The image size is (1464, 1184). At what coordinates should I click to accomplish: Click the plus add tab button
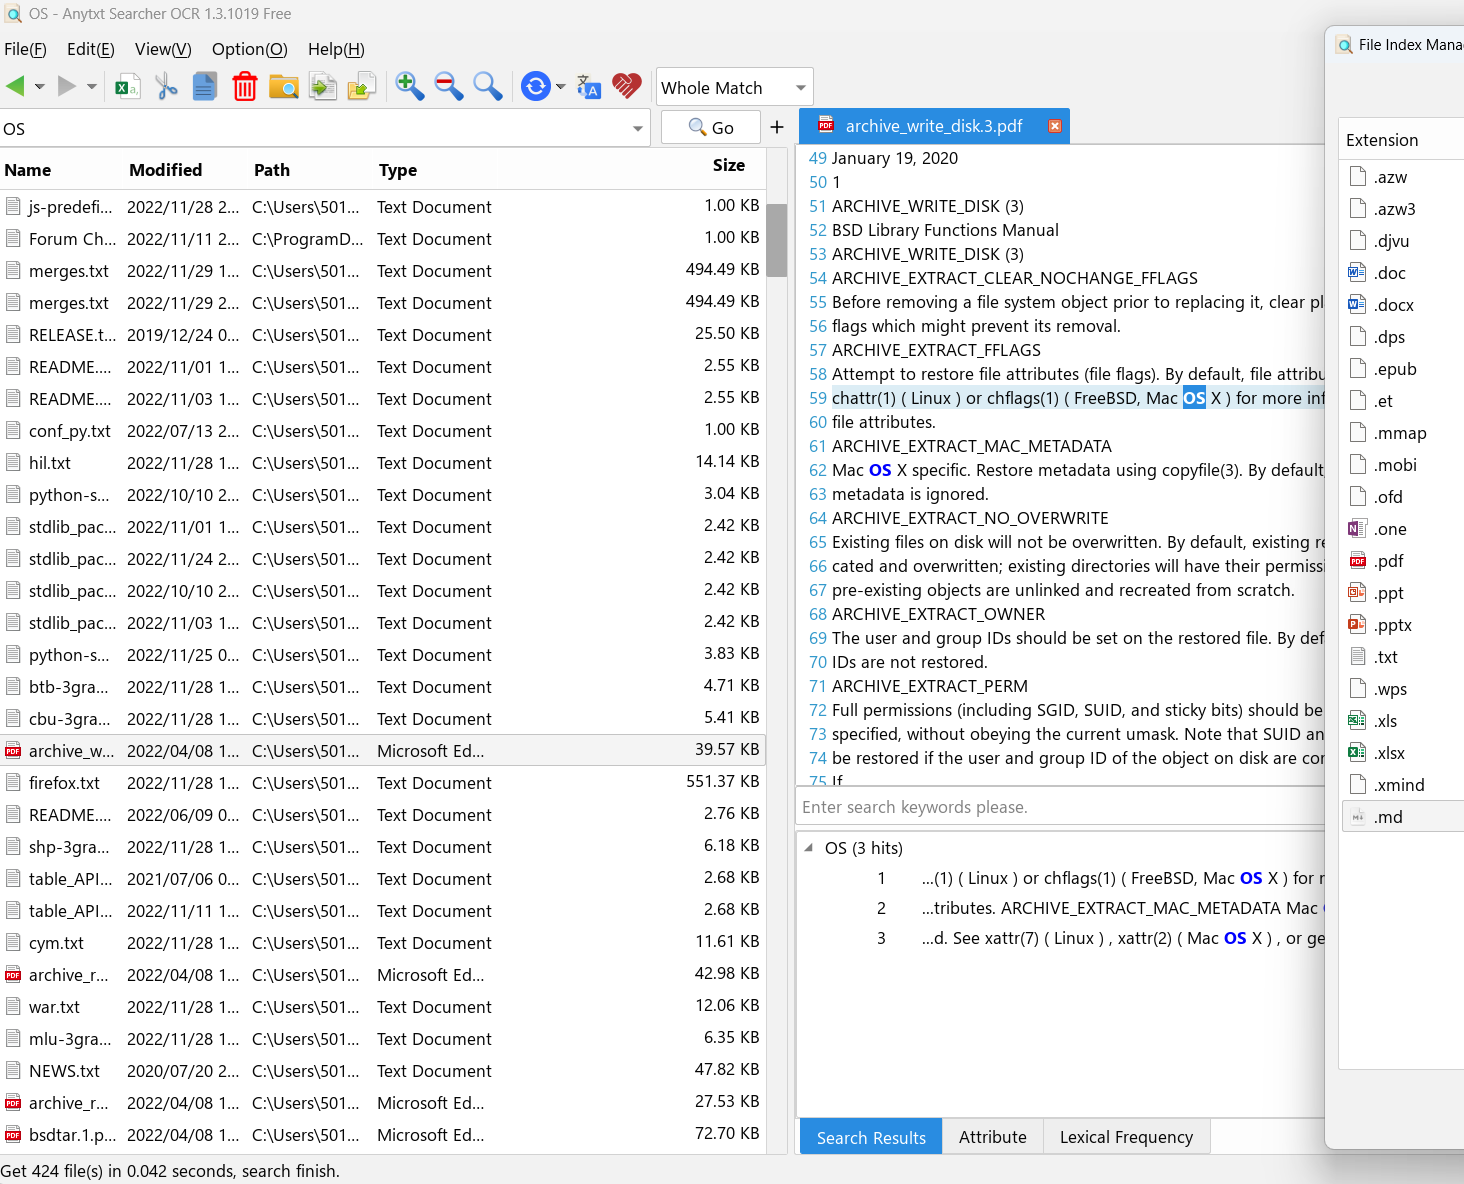(x=777, y=127)
